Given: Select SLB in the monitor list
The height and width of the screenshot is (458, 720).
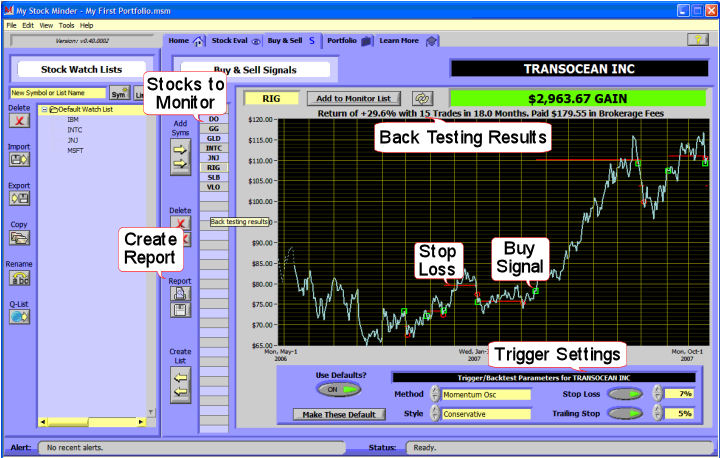Looking at the screenshot, I should point(214,177).
